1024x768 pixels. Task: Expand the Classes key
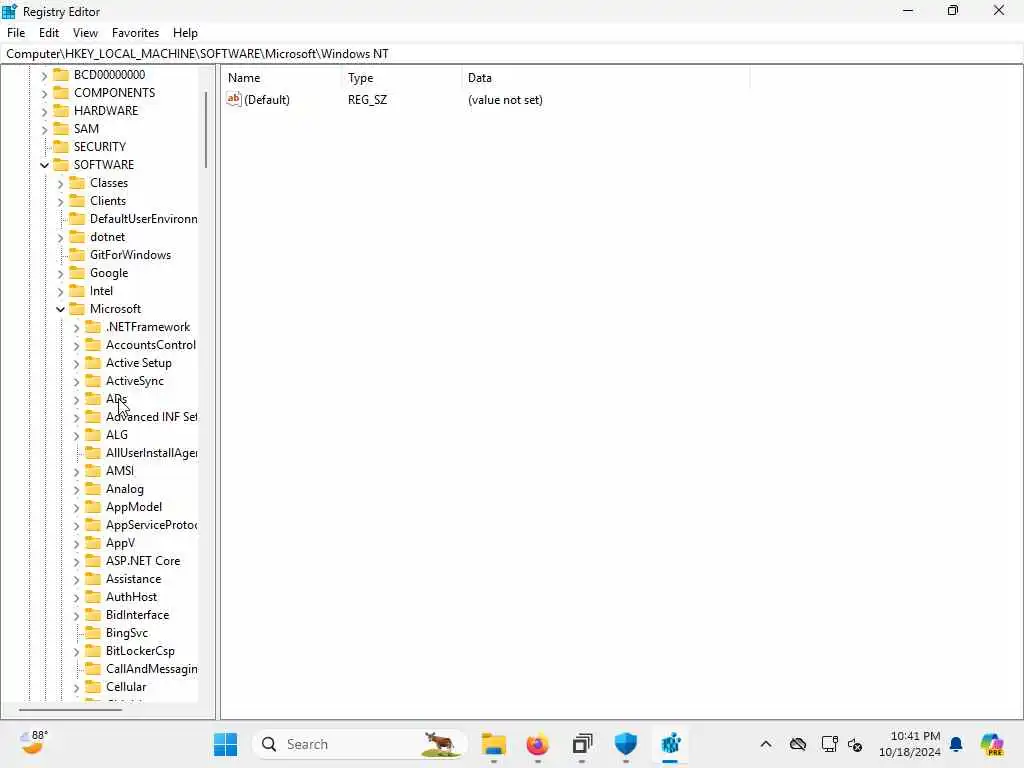click(61, 184)
